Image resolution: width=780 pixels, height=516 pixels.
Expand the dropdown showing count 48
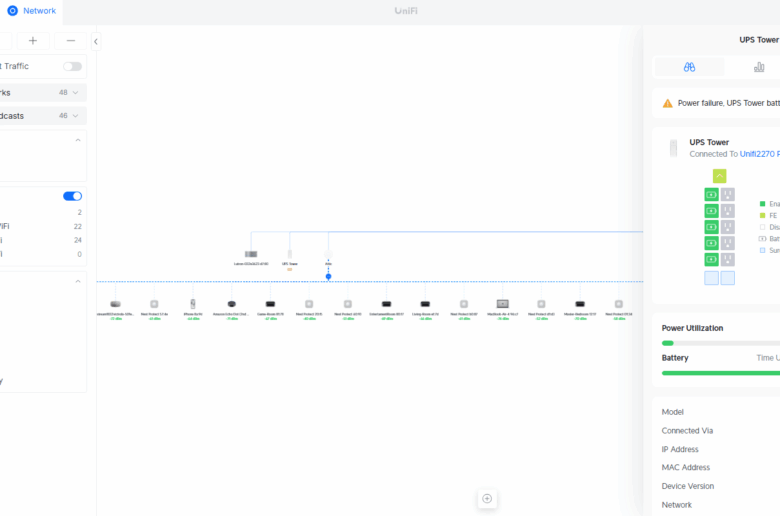coord(74,92)
